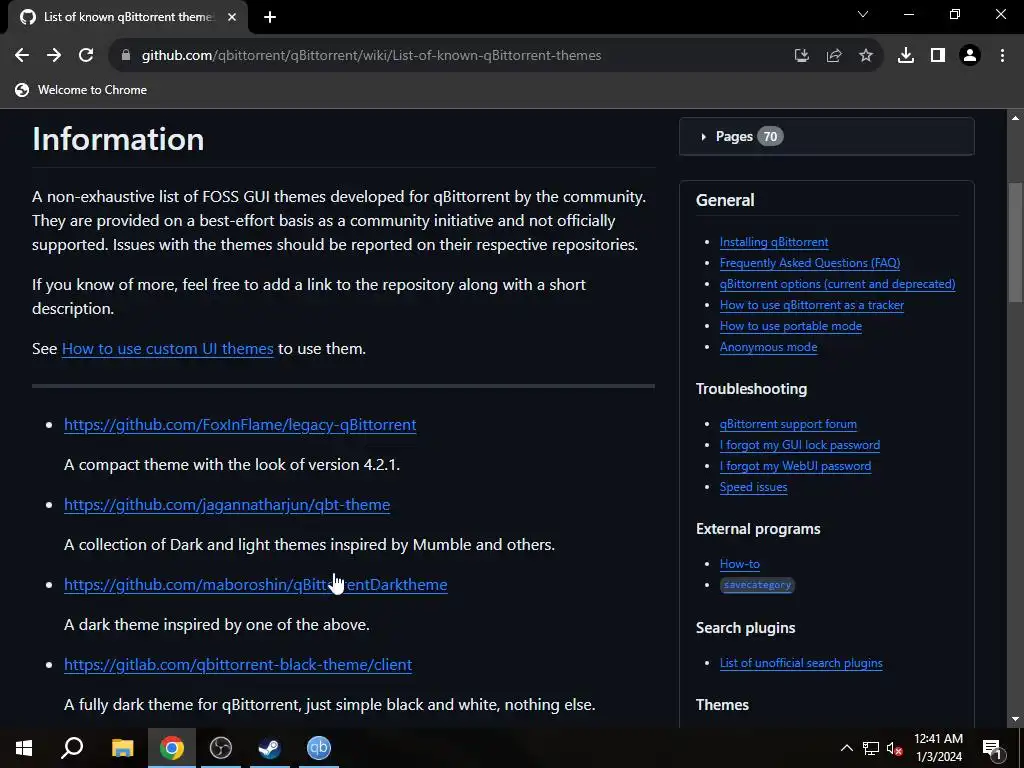The image size is (1024, 768).
Task: Open Frequently Asked Questions (FAQ) link
Action: (x=810, y=263)
